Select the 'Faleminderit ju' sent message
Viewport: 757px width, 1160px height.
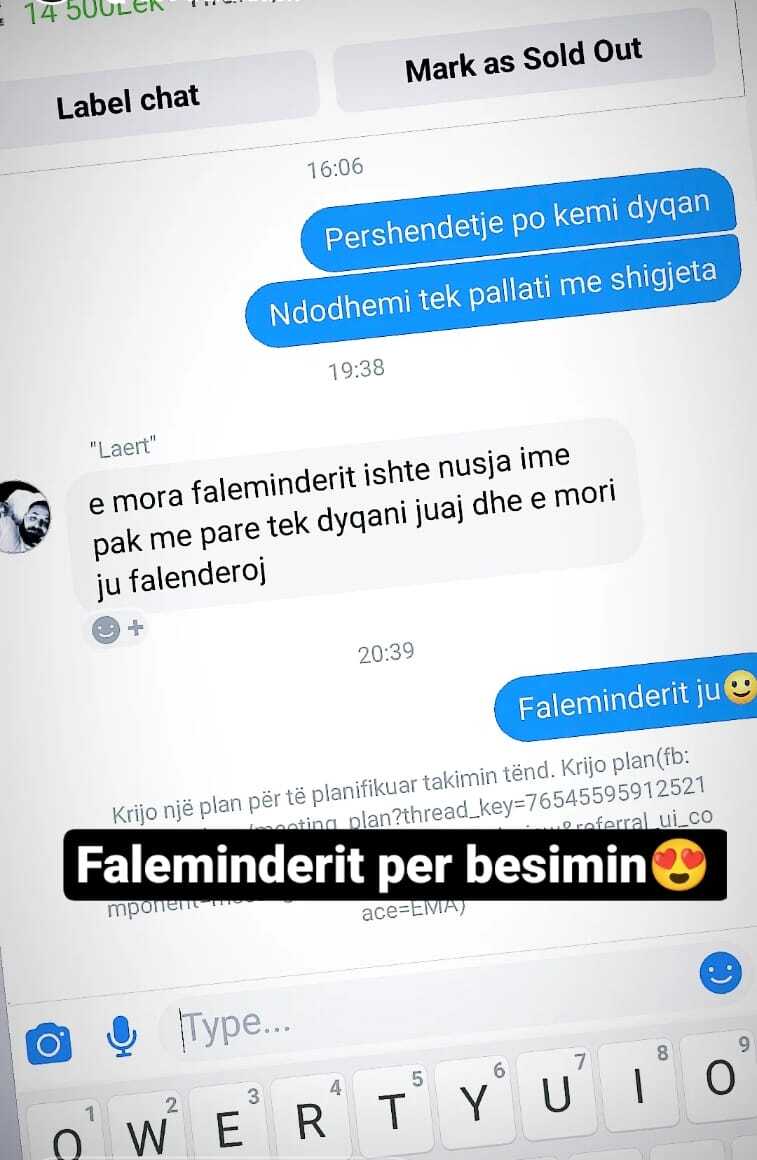pos(626,697)
